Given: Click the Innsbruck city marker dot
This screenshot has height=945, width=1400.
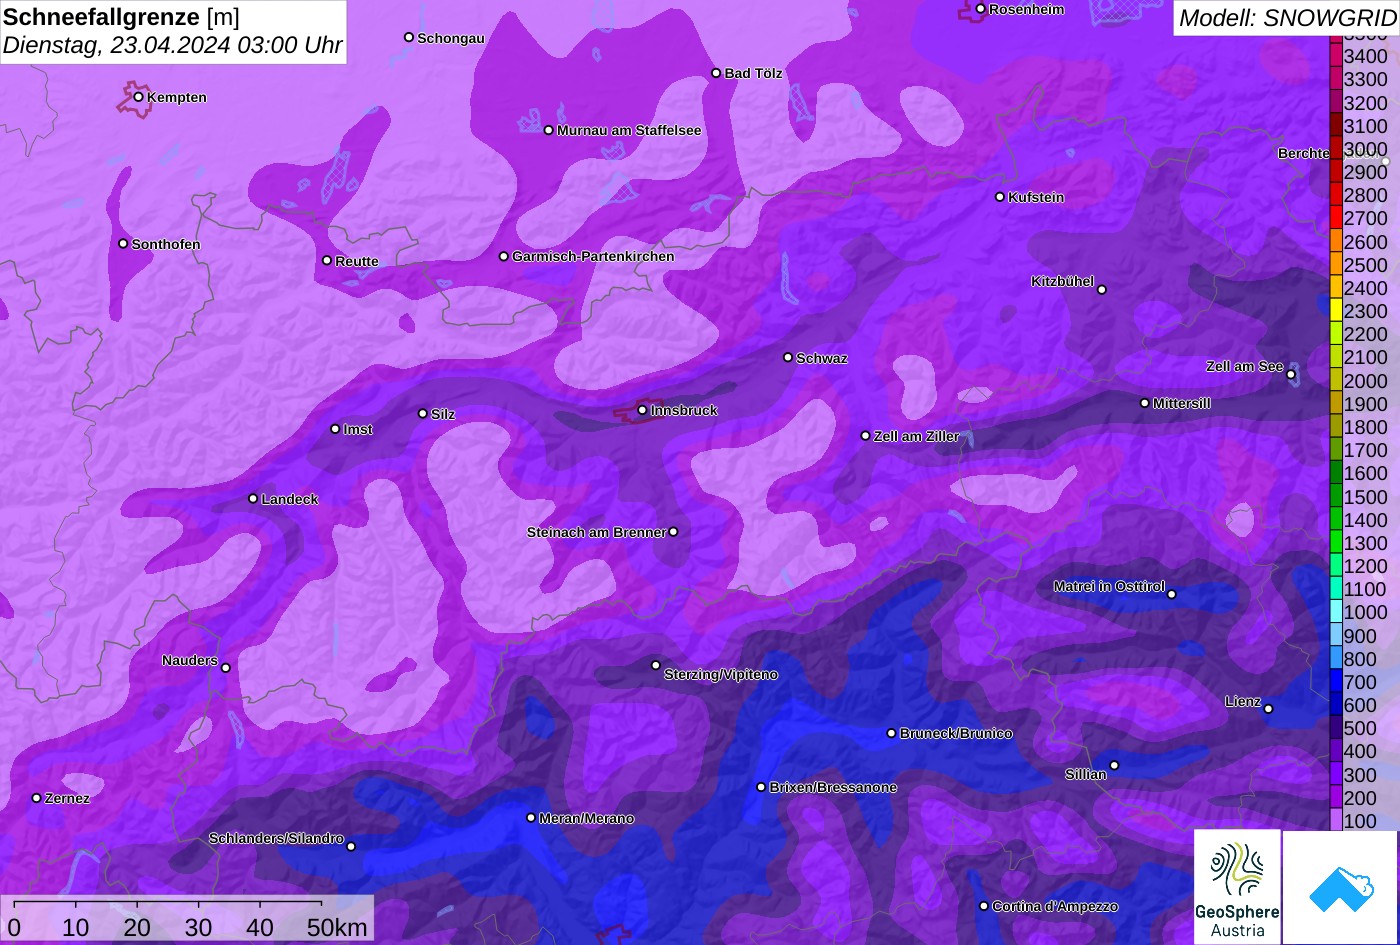Looking at the screenshot, I should tap(642, 410).
